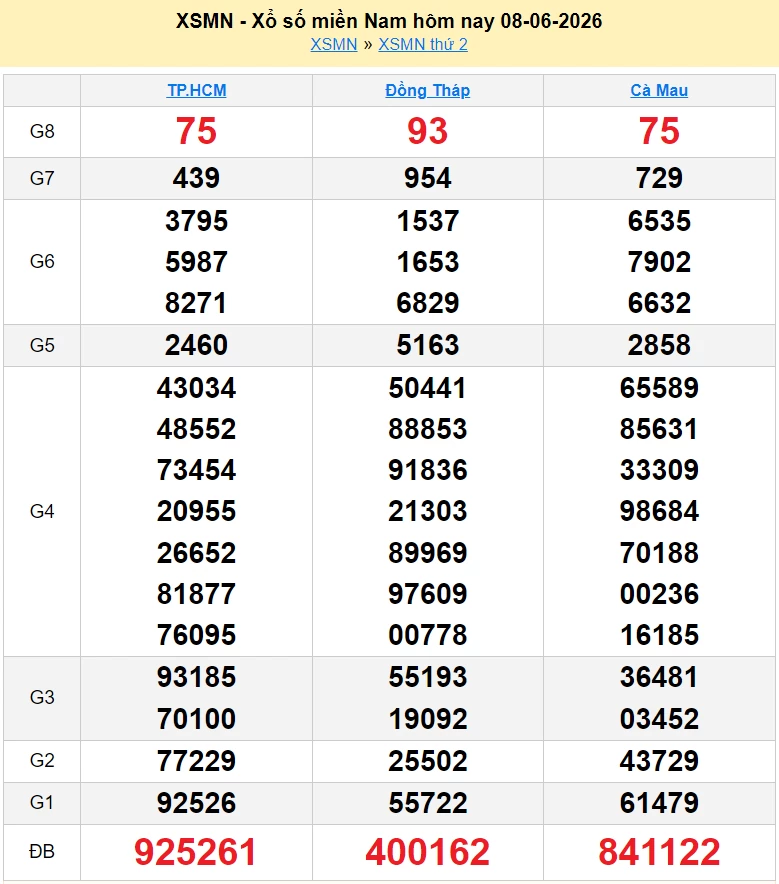Open the XSMN thứ 2 link
Image resolution: width=779 pixels, height=884 pixels.
point(423,45)
